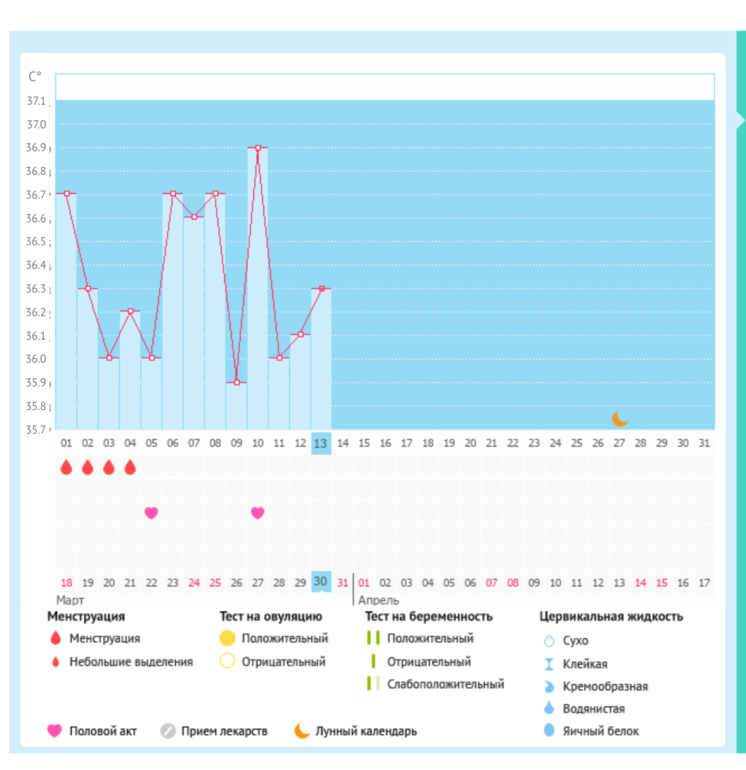Viewport: 746px width, 770px height.
Task: Select the pink heart under day 10
Action: click(257, 513)
